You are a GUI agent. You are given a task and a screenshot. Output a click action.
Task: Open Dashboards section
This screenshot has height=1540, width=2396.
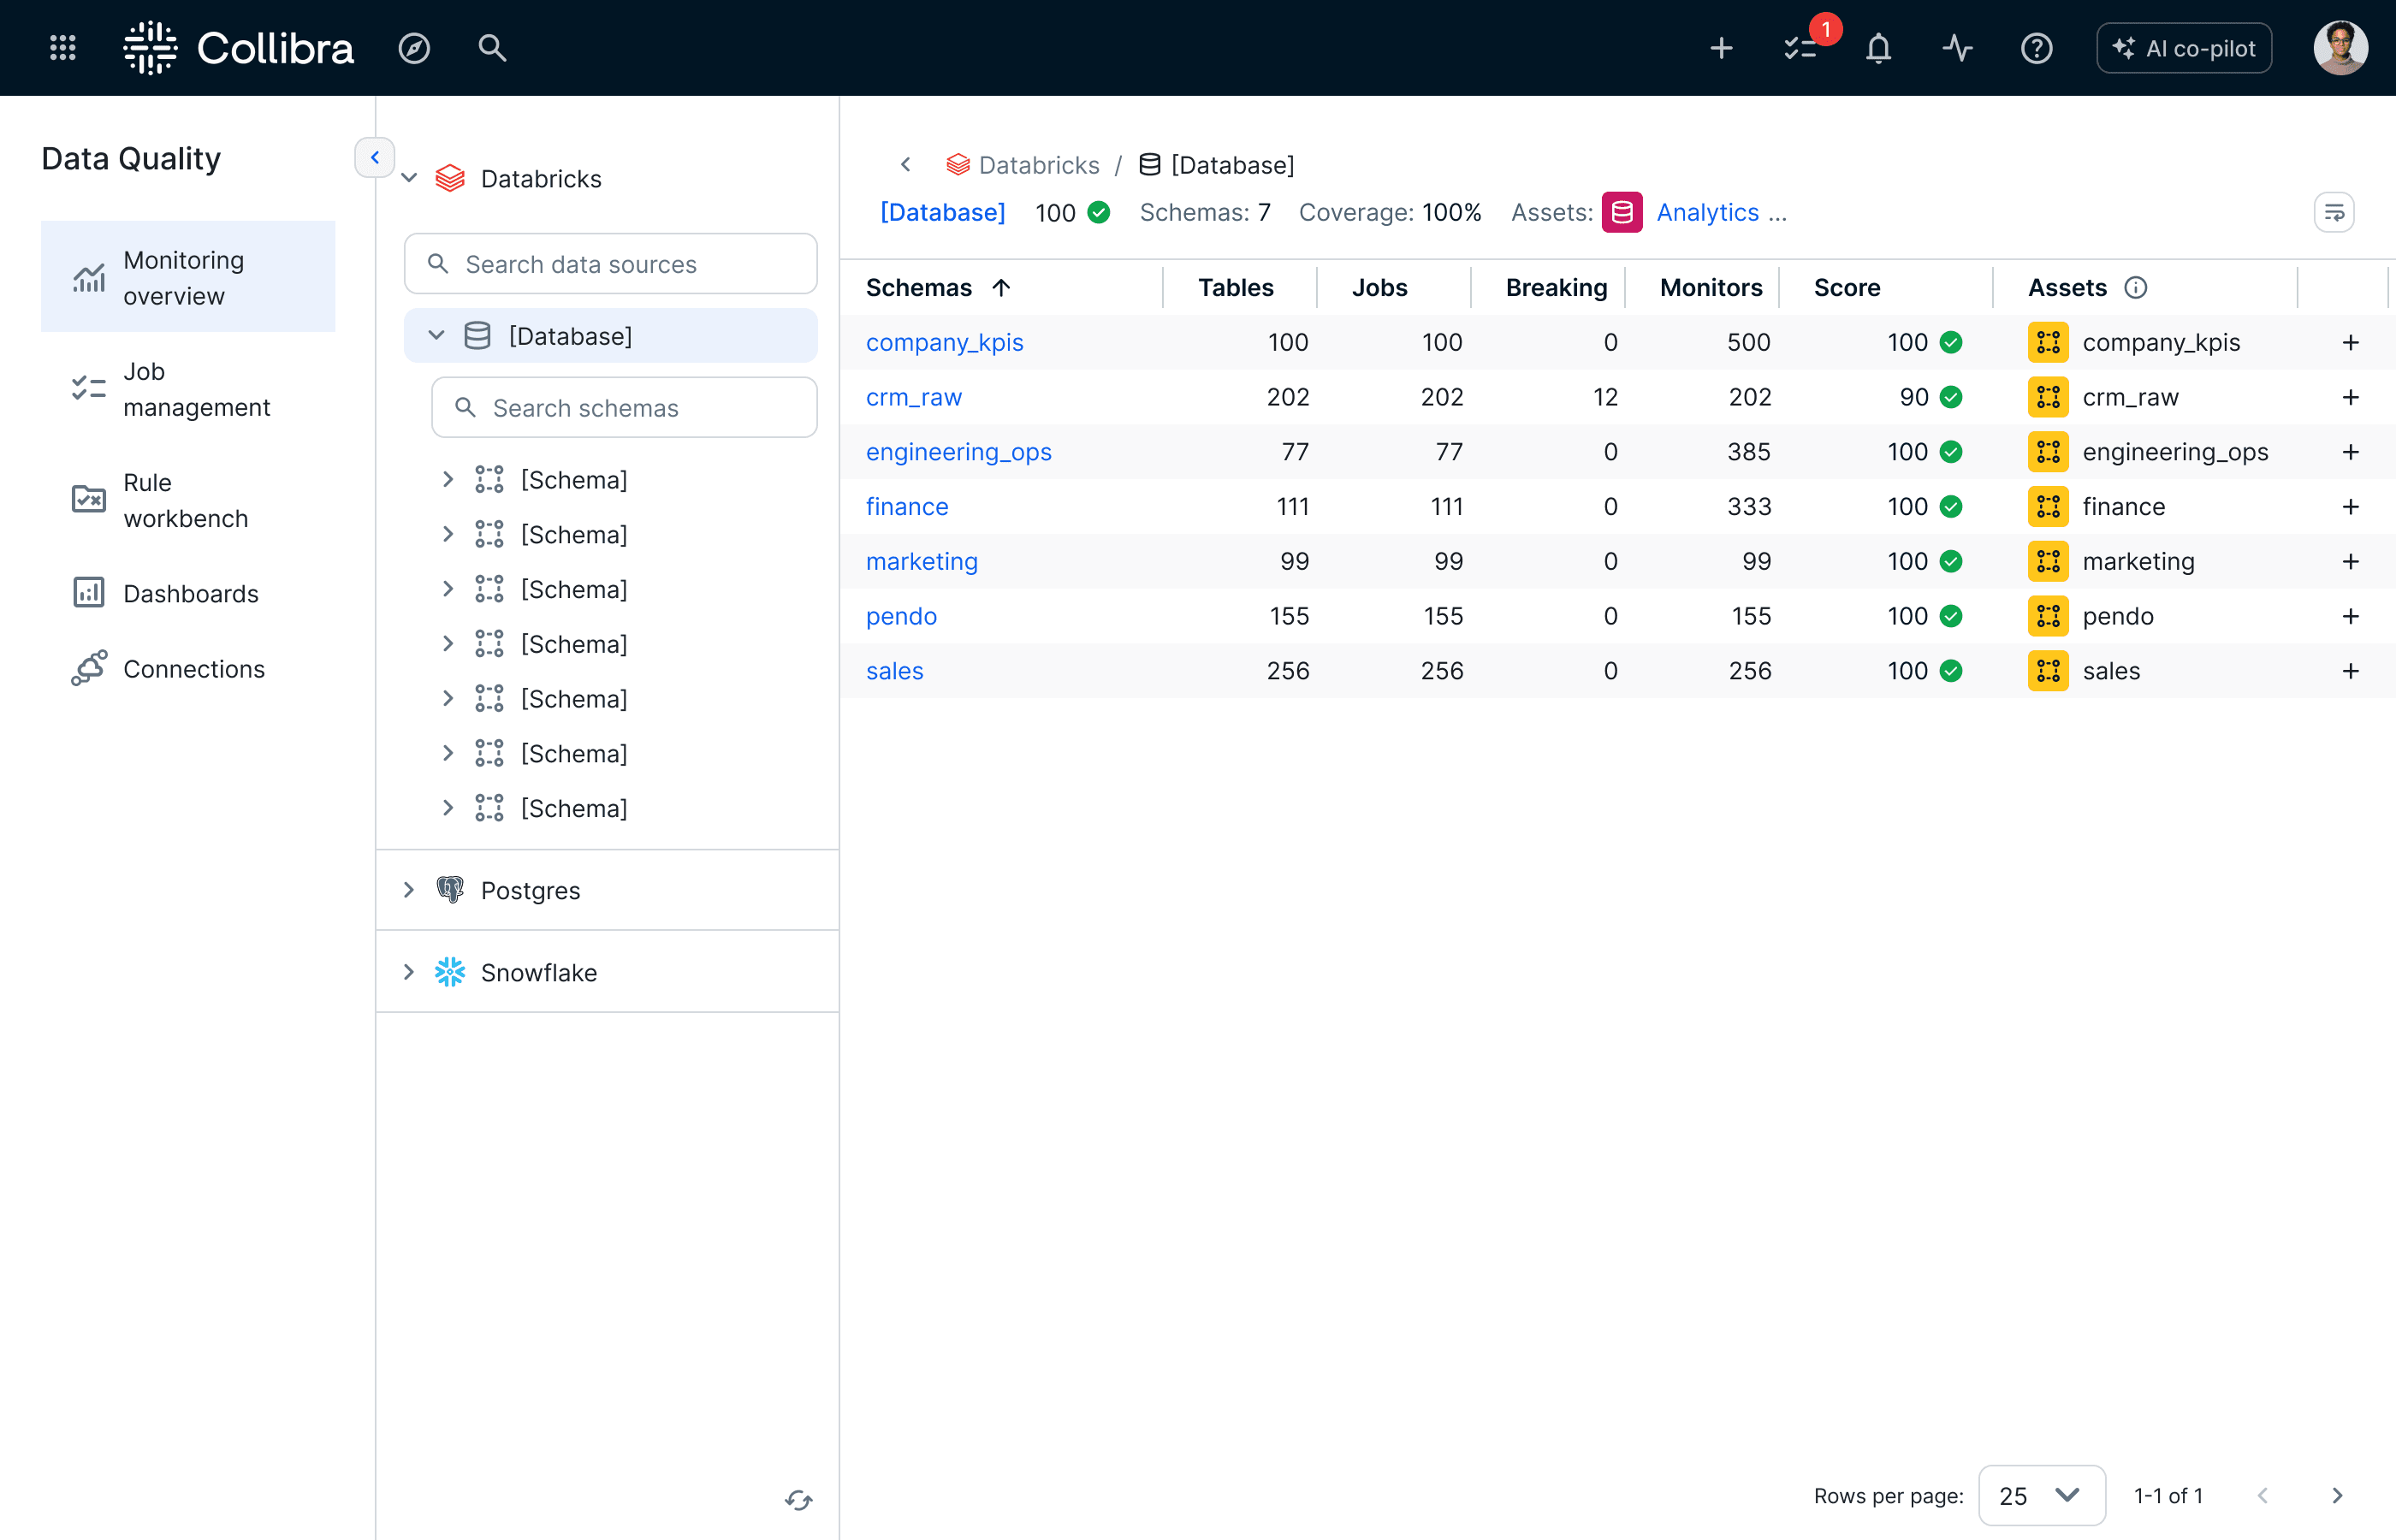pyautogui.click(x=188, y=593)
